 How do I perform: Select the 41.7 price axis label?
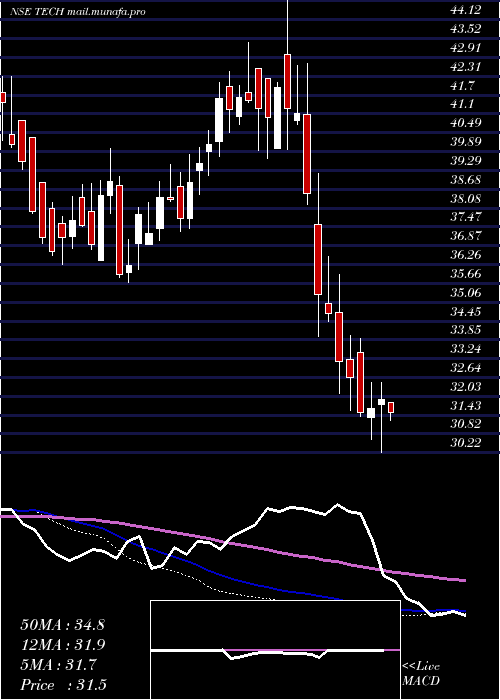[462, 85]
